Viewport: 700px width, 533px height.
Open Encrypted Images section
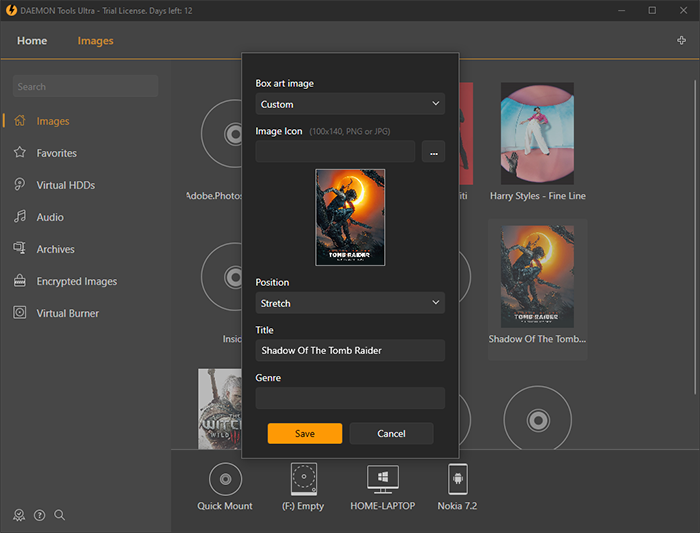[x=77, y=281]
